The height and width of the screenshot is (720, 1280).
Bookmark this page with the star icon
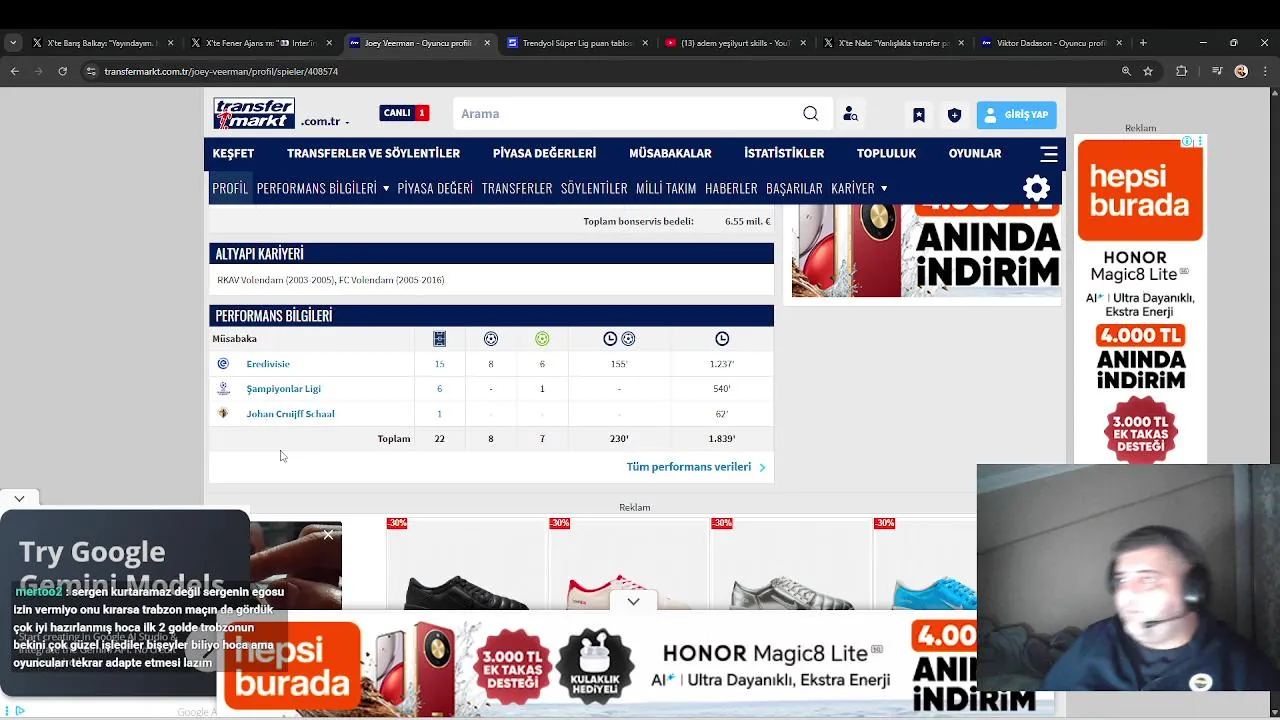click(1148, 71)
